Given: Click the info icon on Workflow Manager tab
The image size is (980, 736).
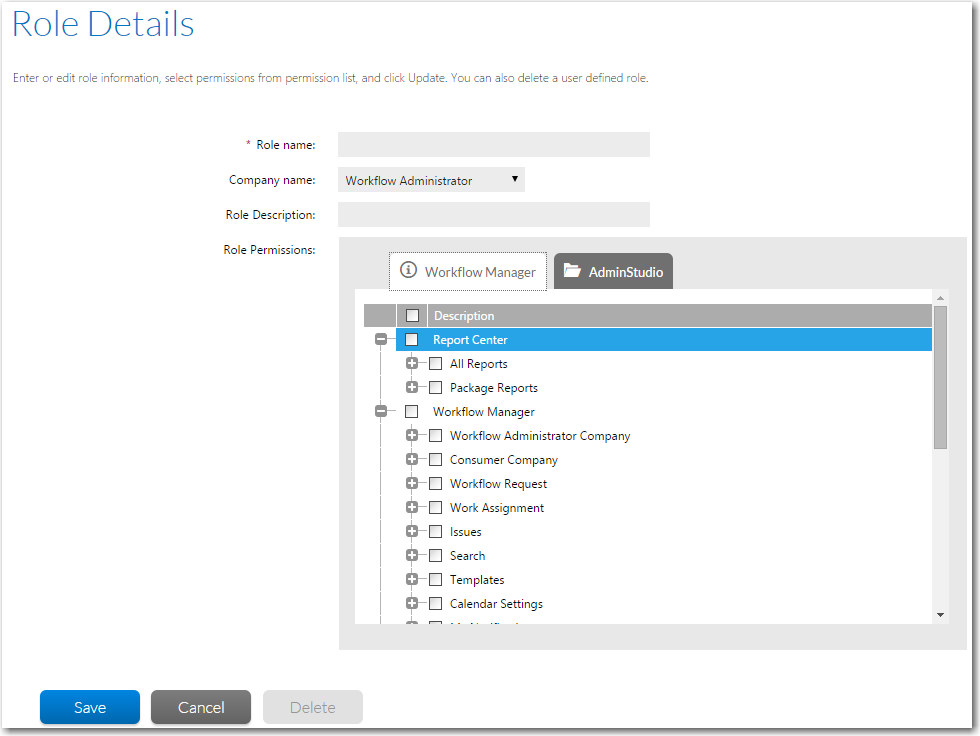Looking at the screenshot, I should pyautogui.click(x=408, y=271).
